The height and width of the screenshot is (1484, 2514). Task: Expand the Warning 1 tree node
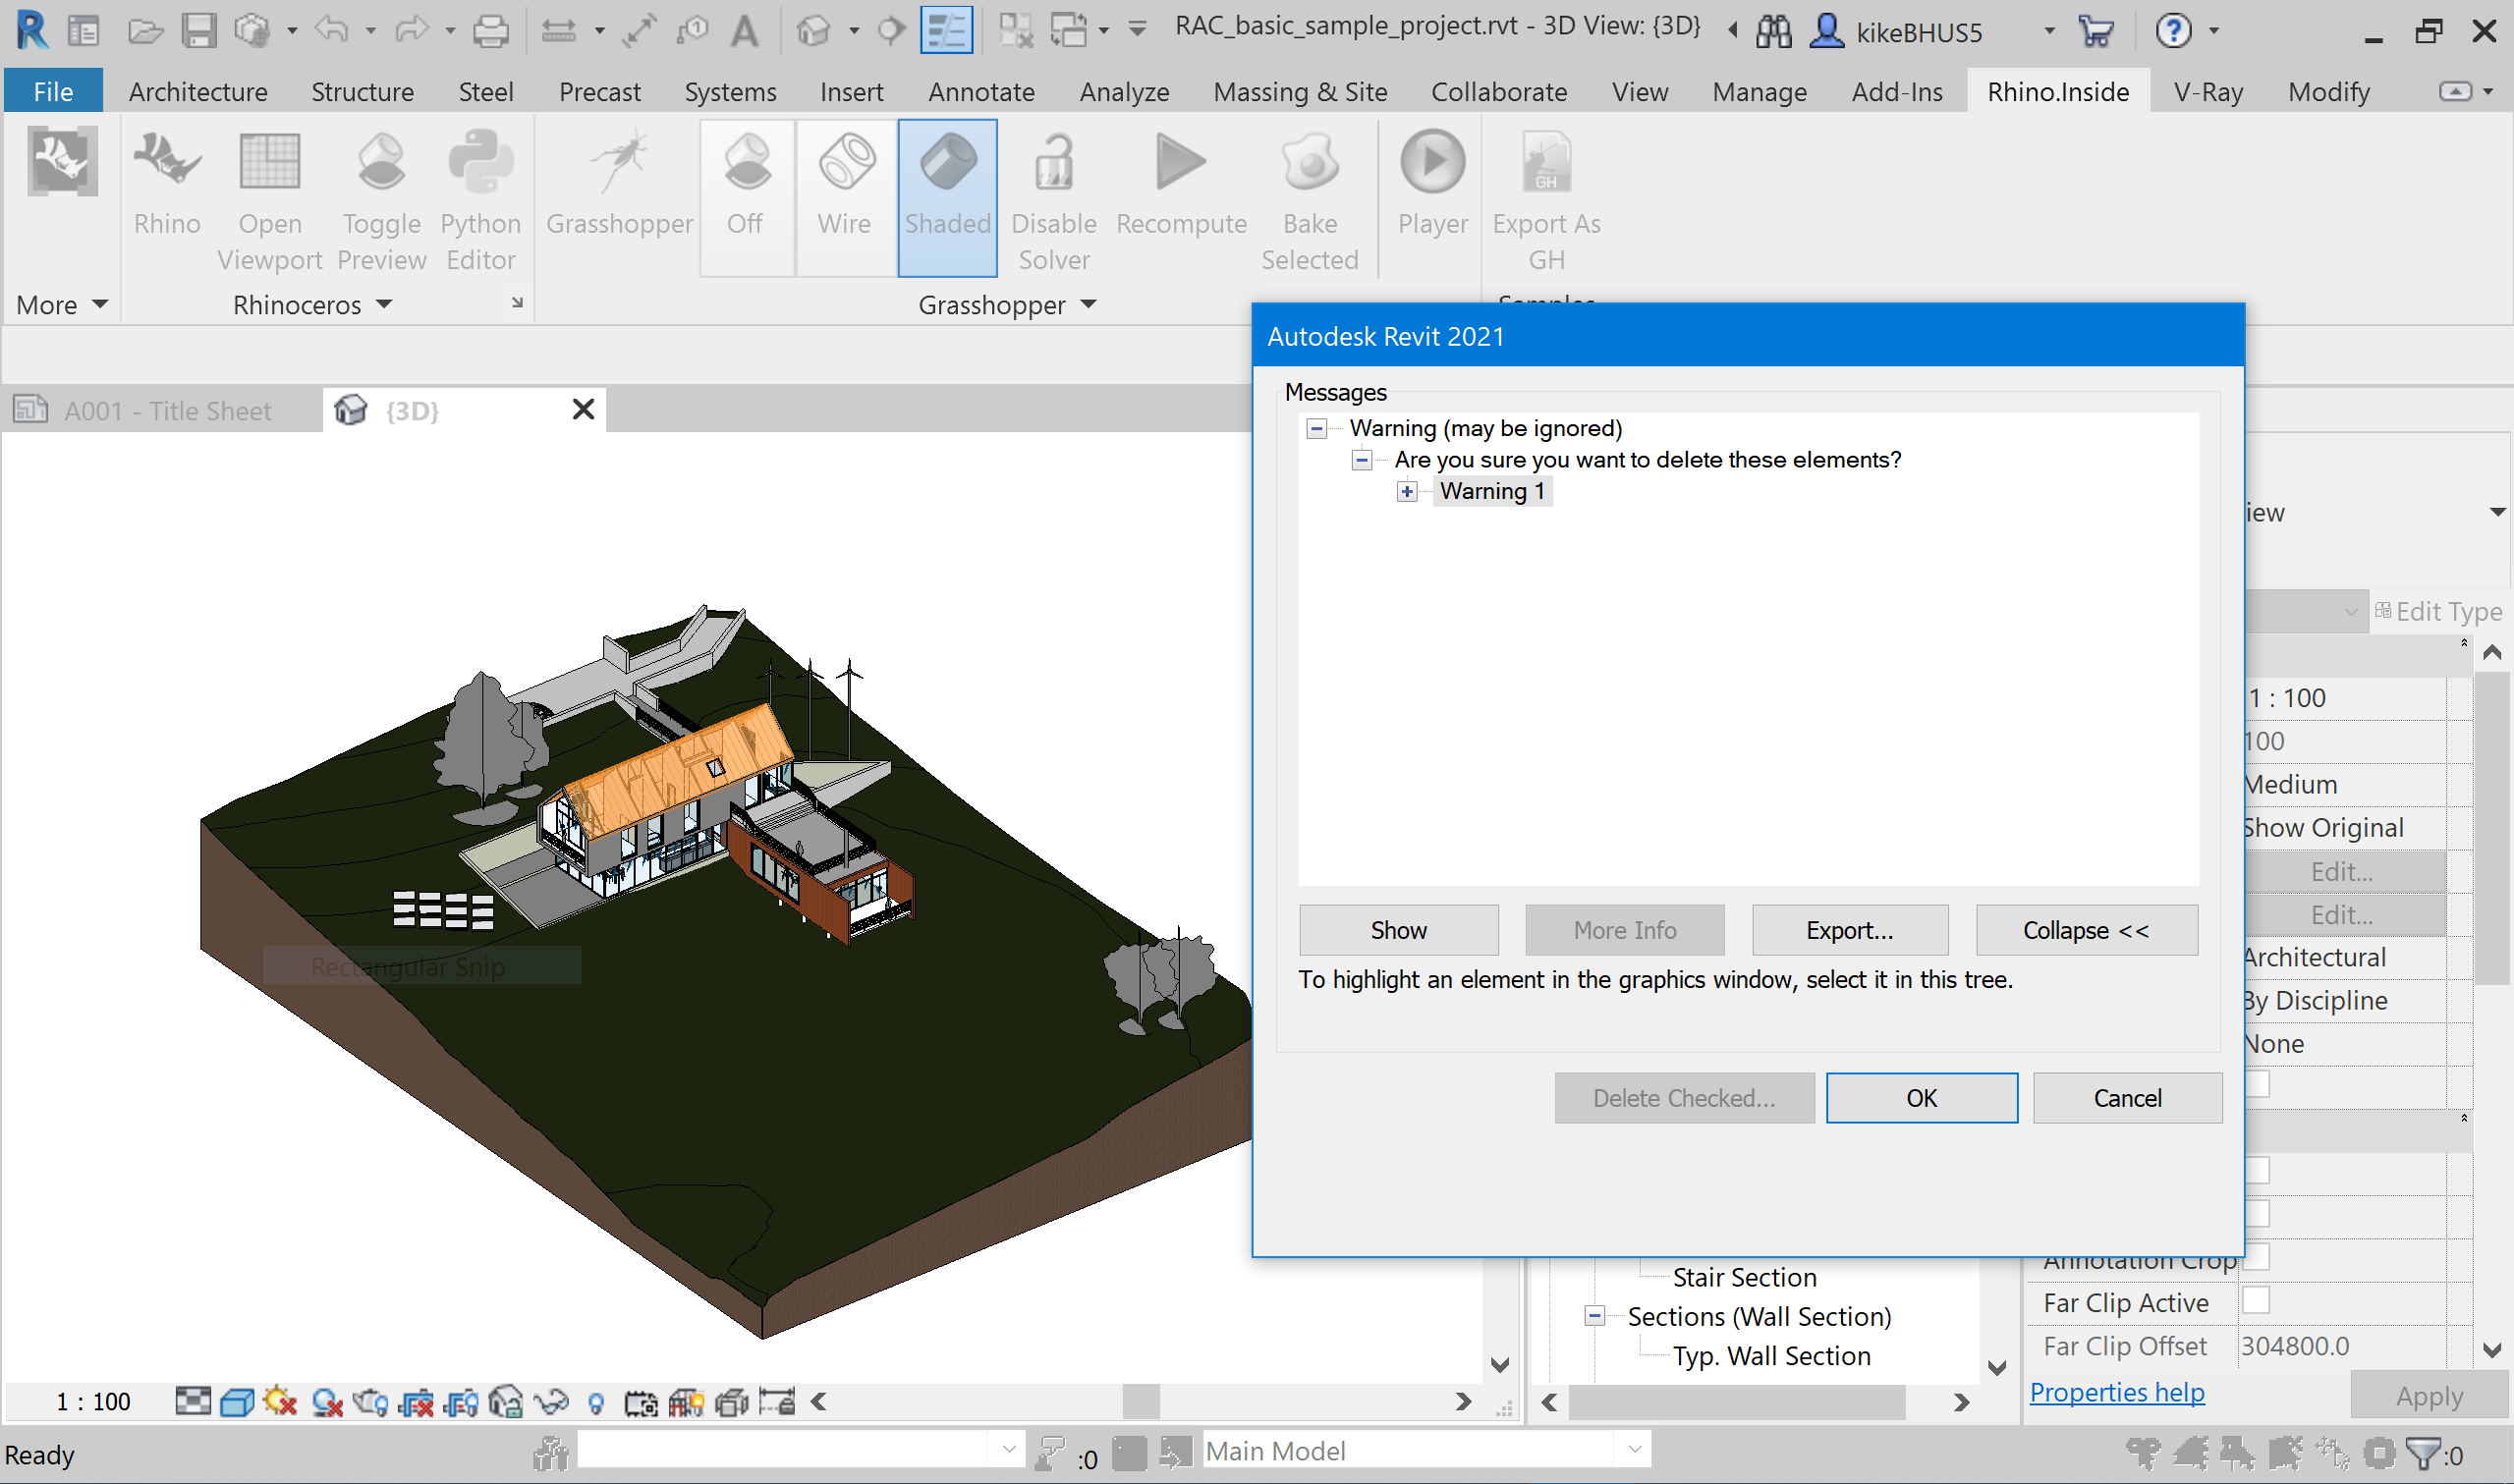1406,491
